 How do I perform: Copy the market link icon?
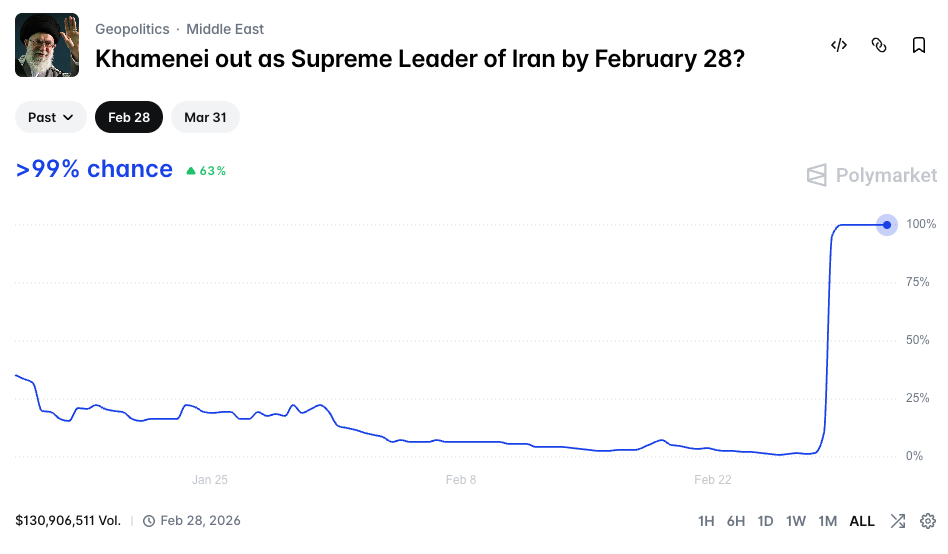[x=879, y=45]
